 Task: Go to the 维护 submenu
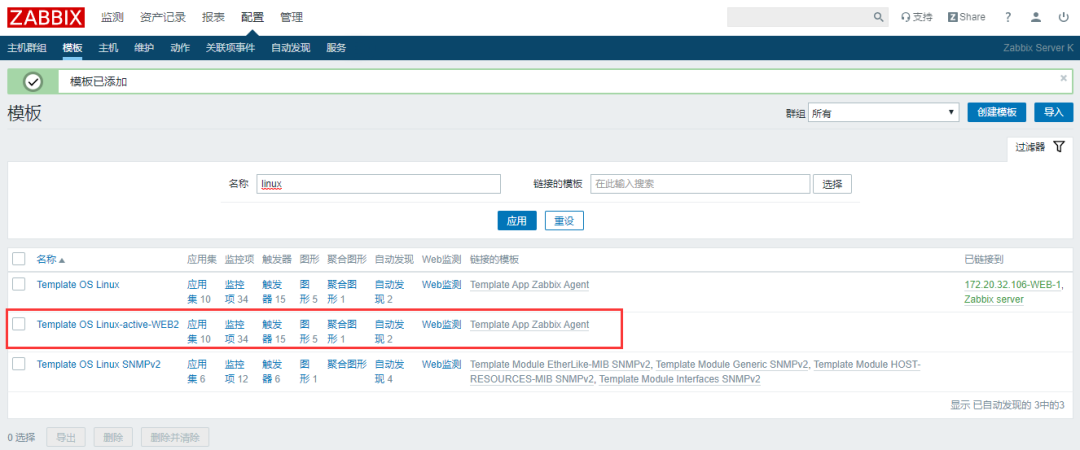144,48
